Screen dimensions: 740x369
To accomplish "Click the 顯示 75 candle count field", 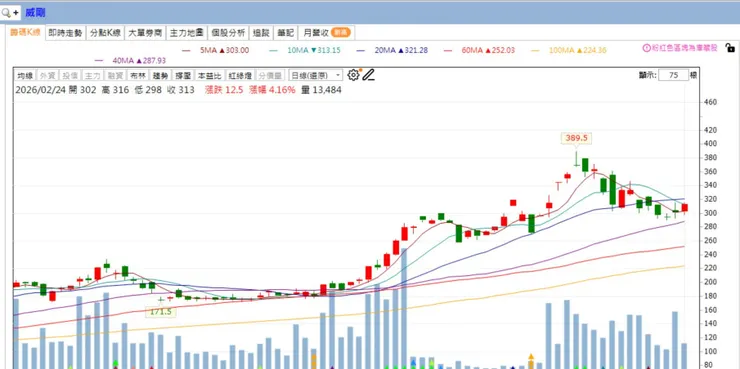I will click(x=673, y=75).
